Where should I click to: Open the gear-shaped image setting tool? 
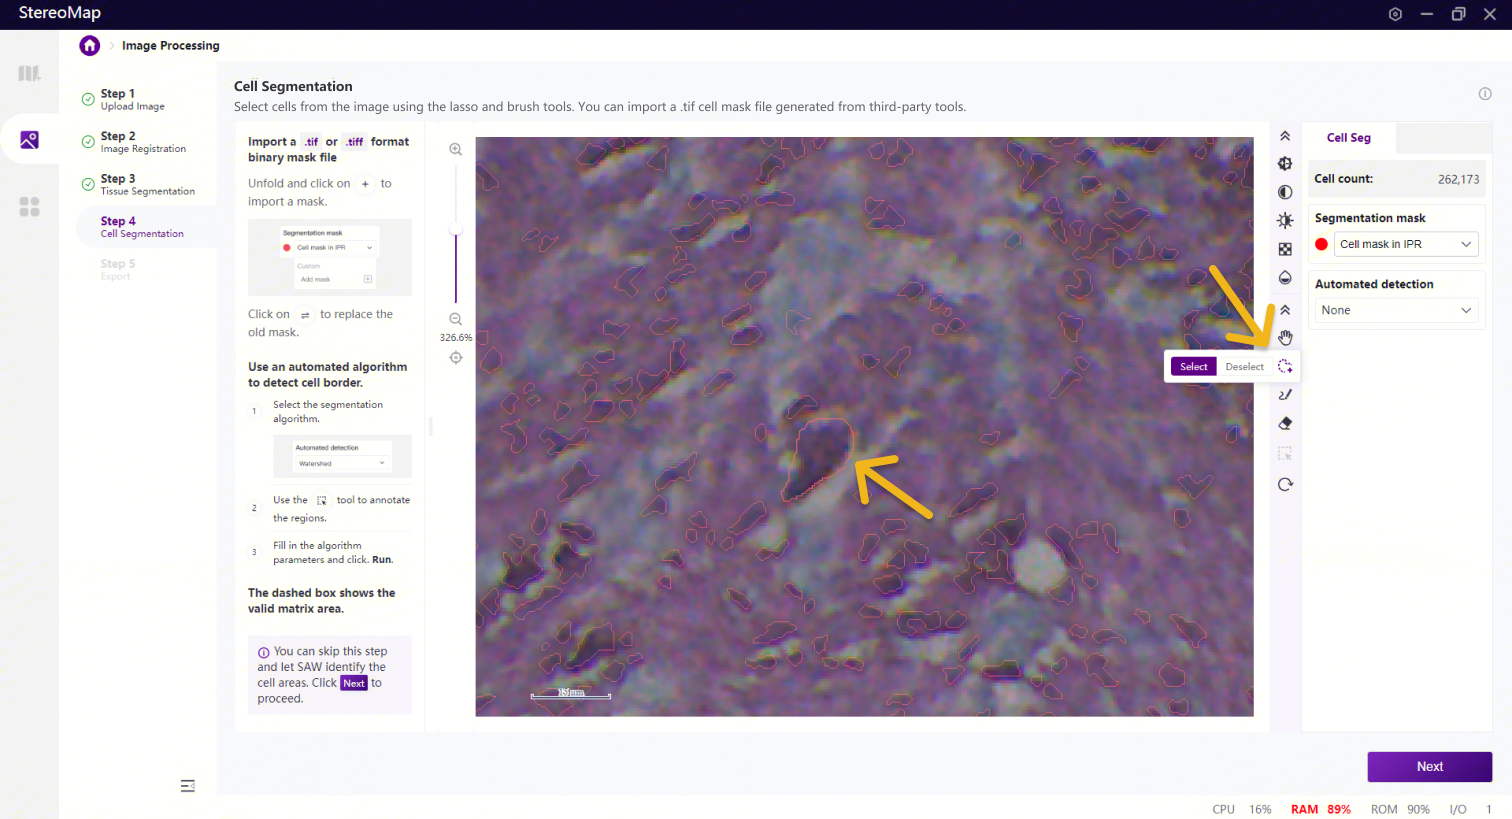[1285, 164]
